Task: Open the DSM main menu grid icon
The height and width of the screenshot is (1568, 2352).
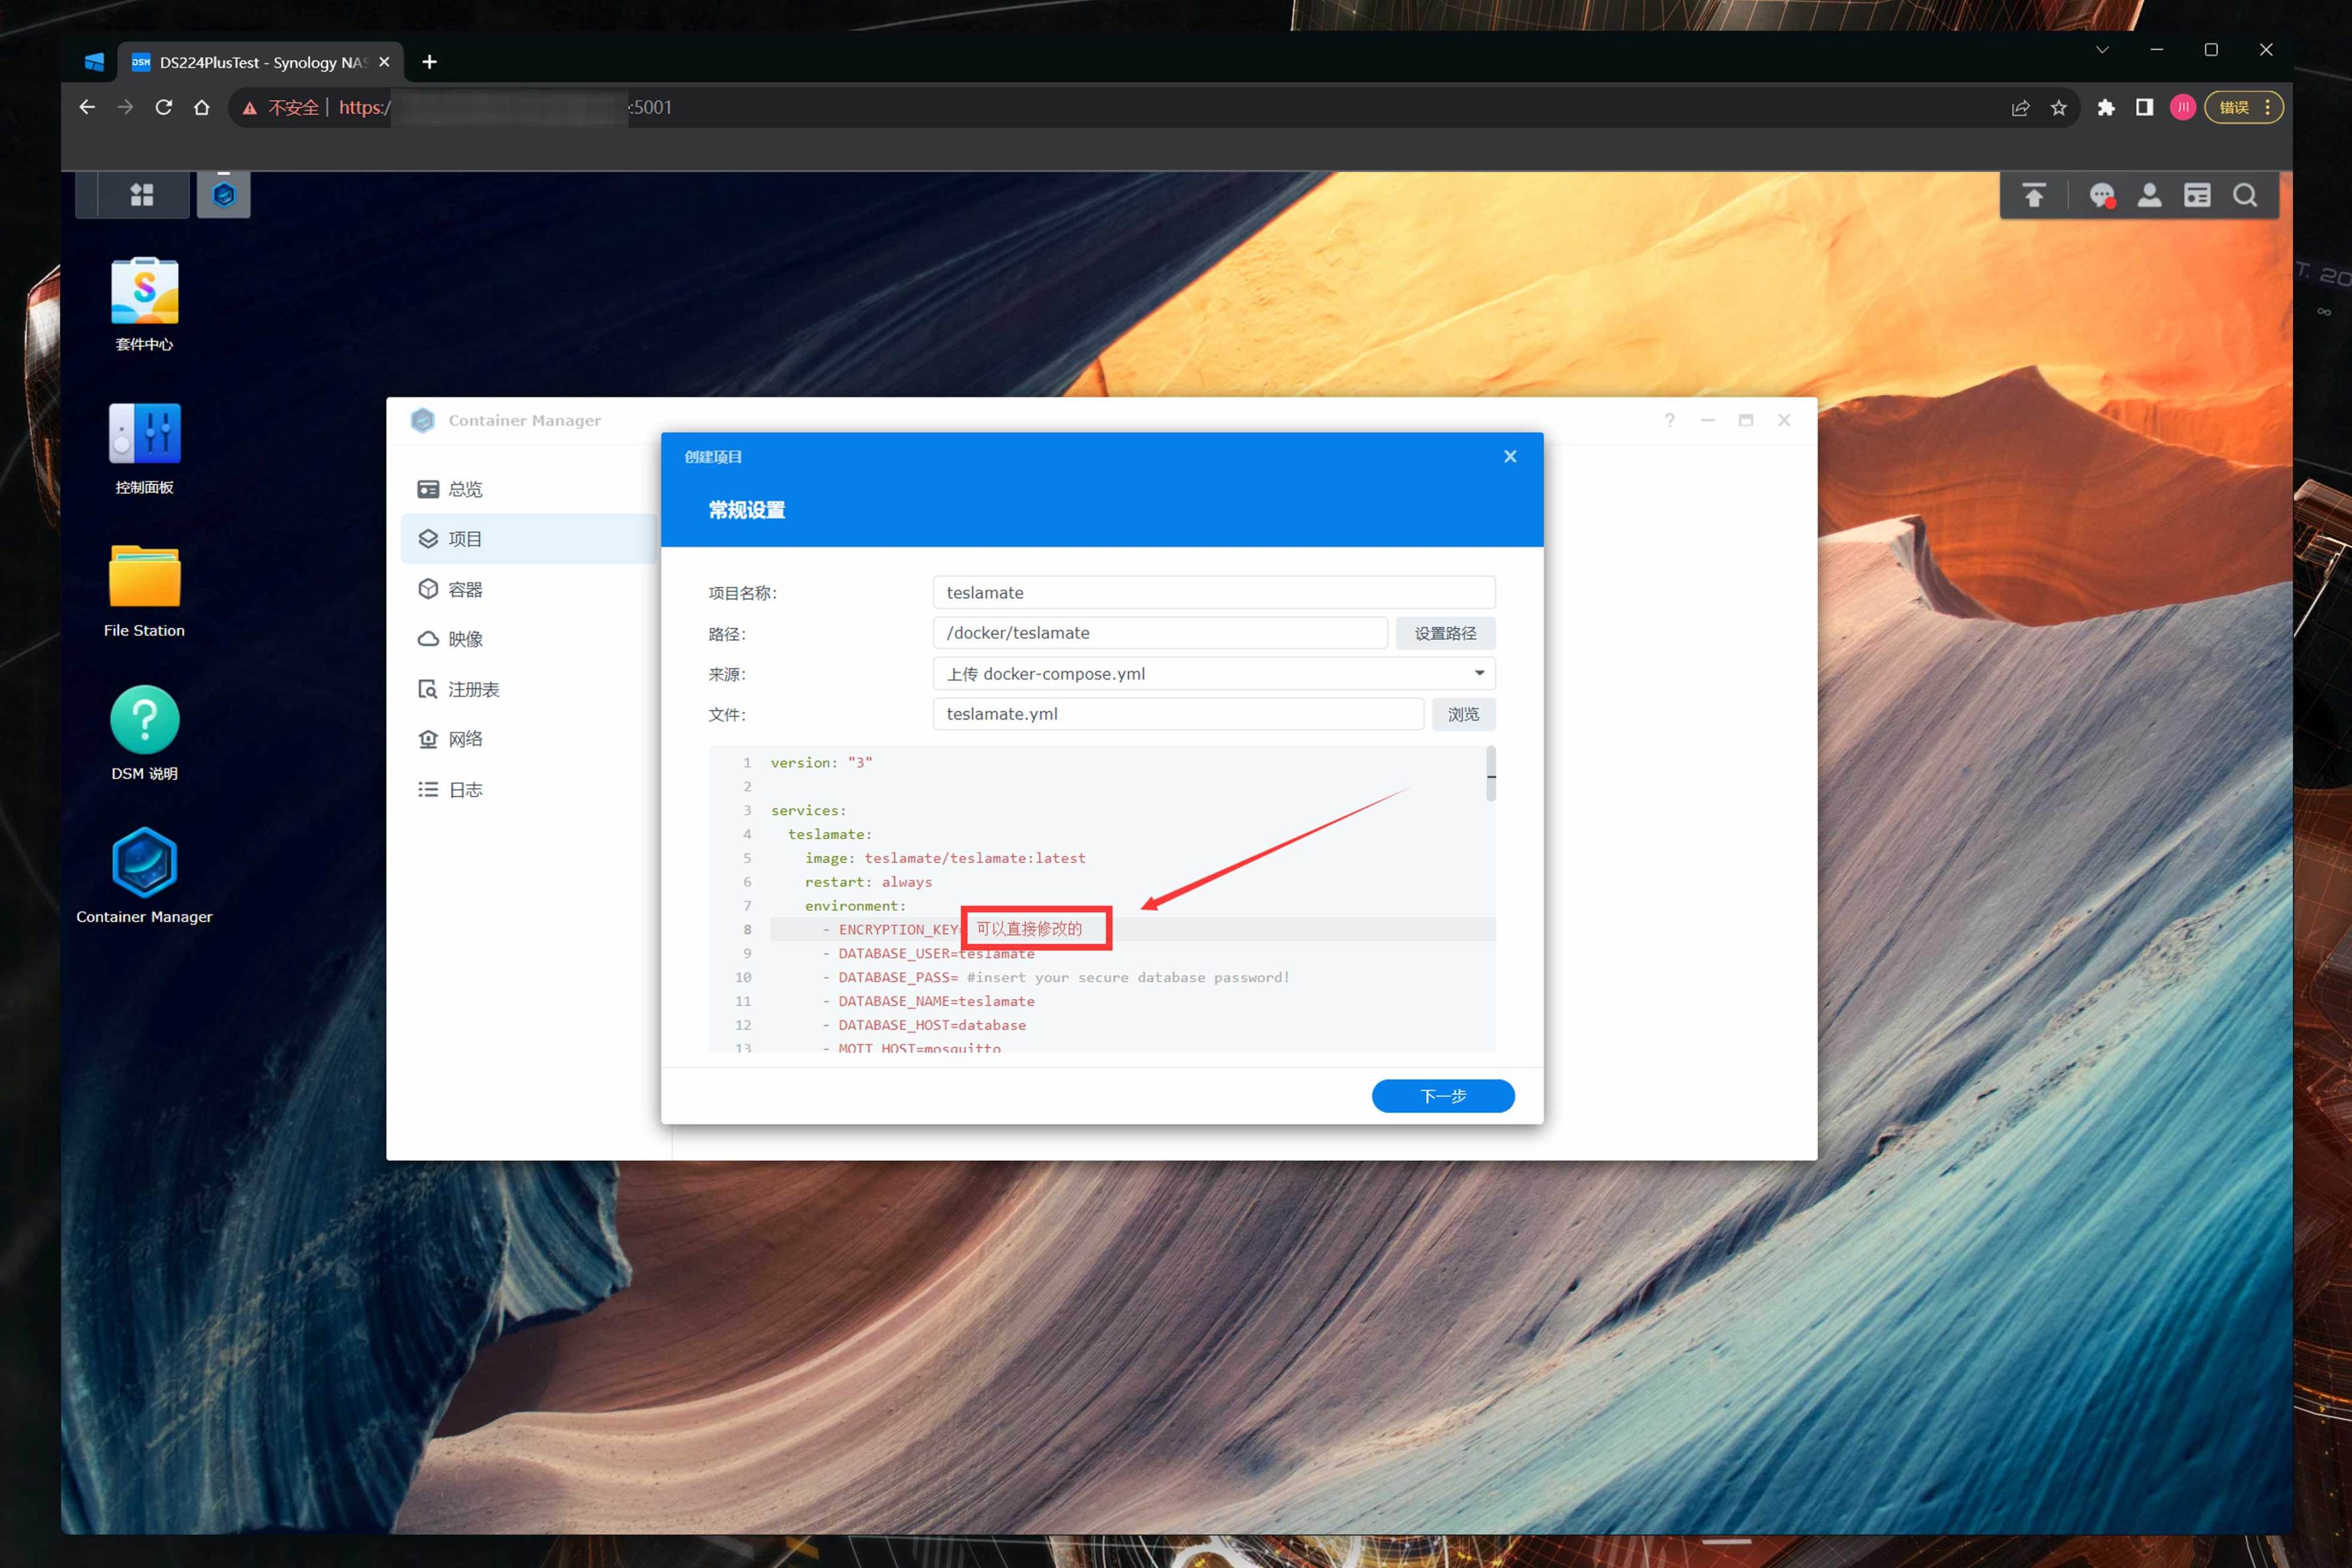Action: [142, 195]
